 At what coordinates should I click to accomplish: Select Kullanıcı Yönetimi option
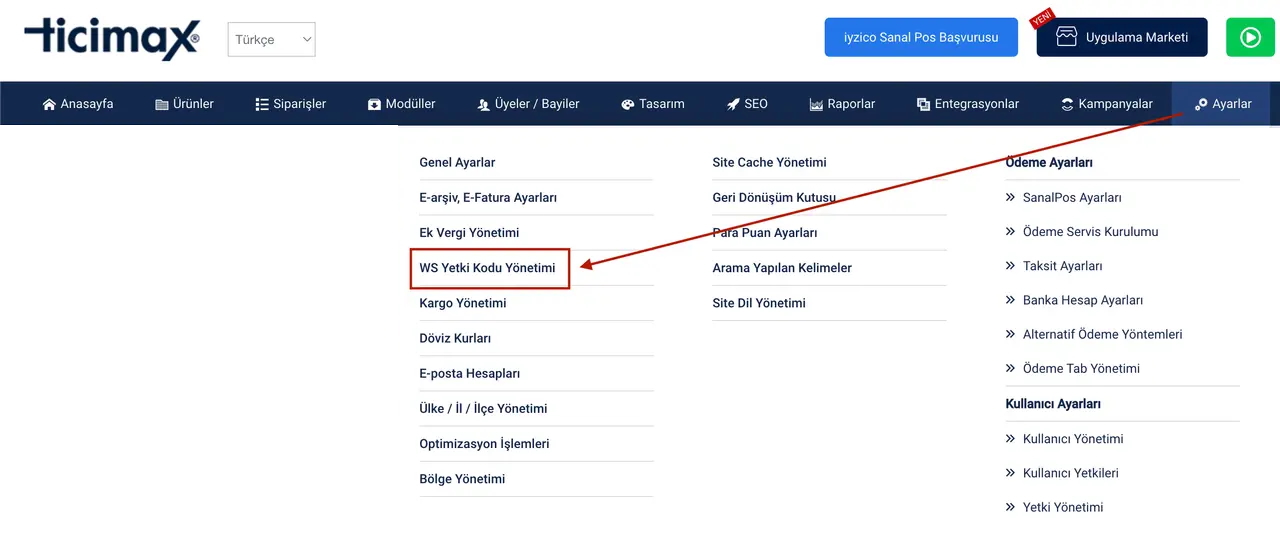click(x=1072, y=439)
